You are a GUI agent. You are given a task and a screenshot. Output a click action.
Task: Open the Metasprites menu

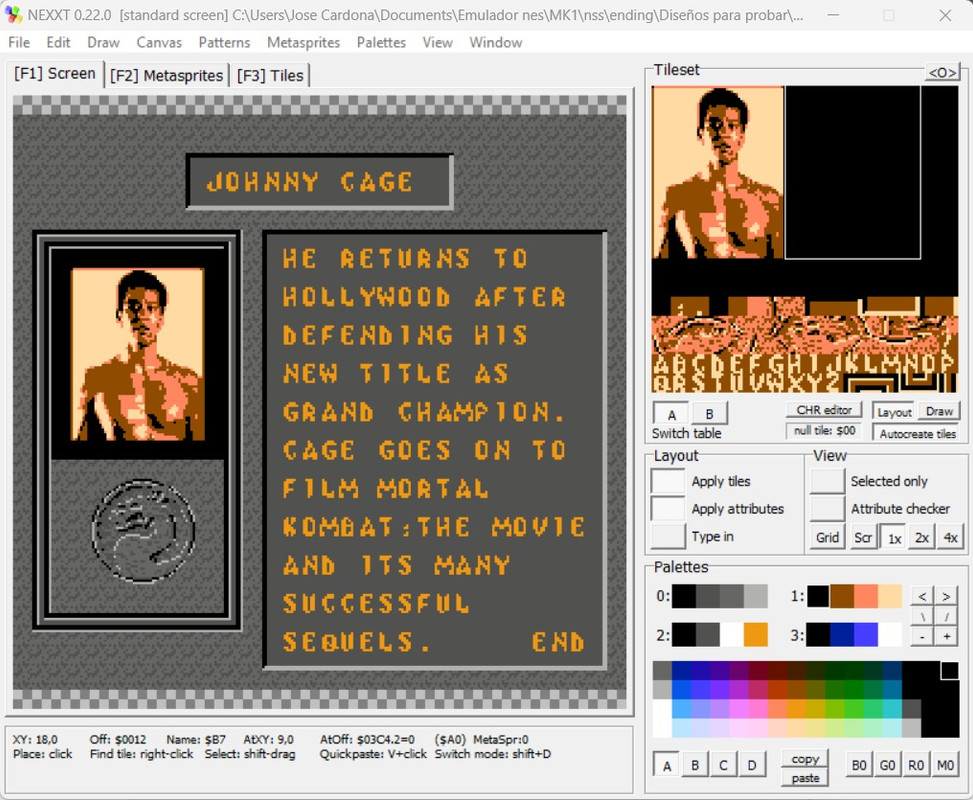click(x=303, y=42)
